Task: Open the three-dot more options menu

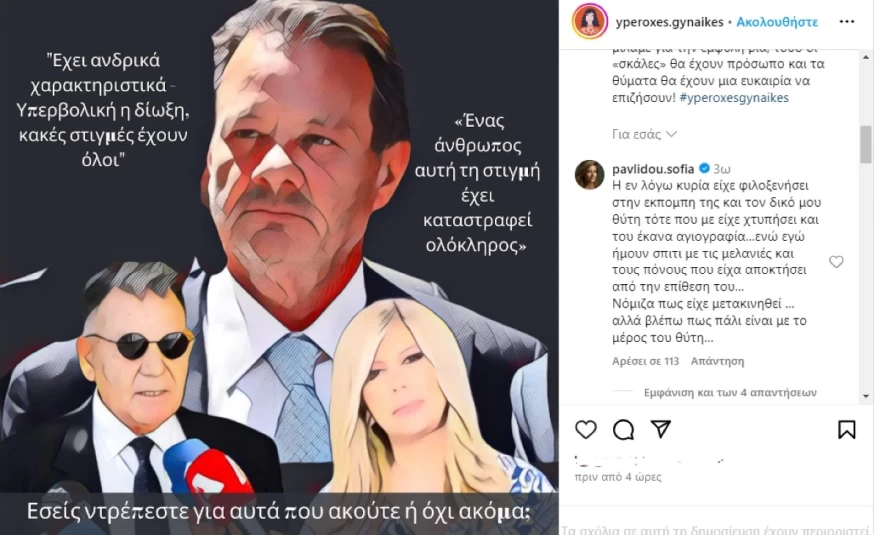Action: coord(847,21)
